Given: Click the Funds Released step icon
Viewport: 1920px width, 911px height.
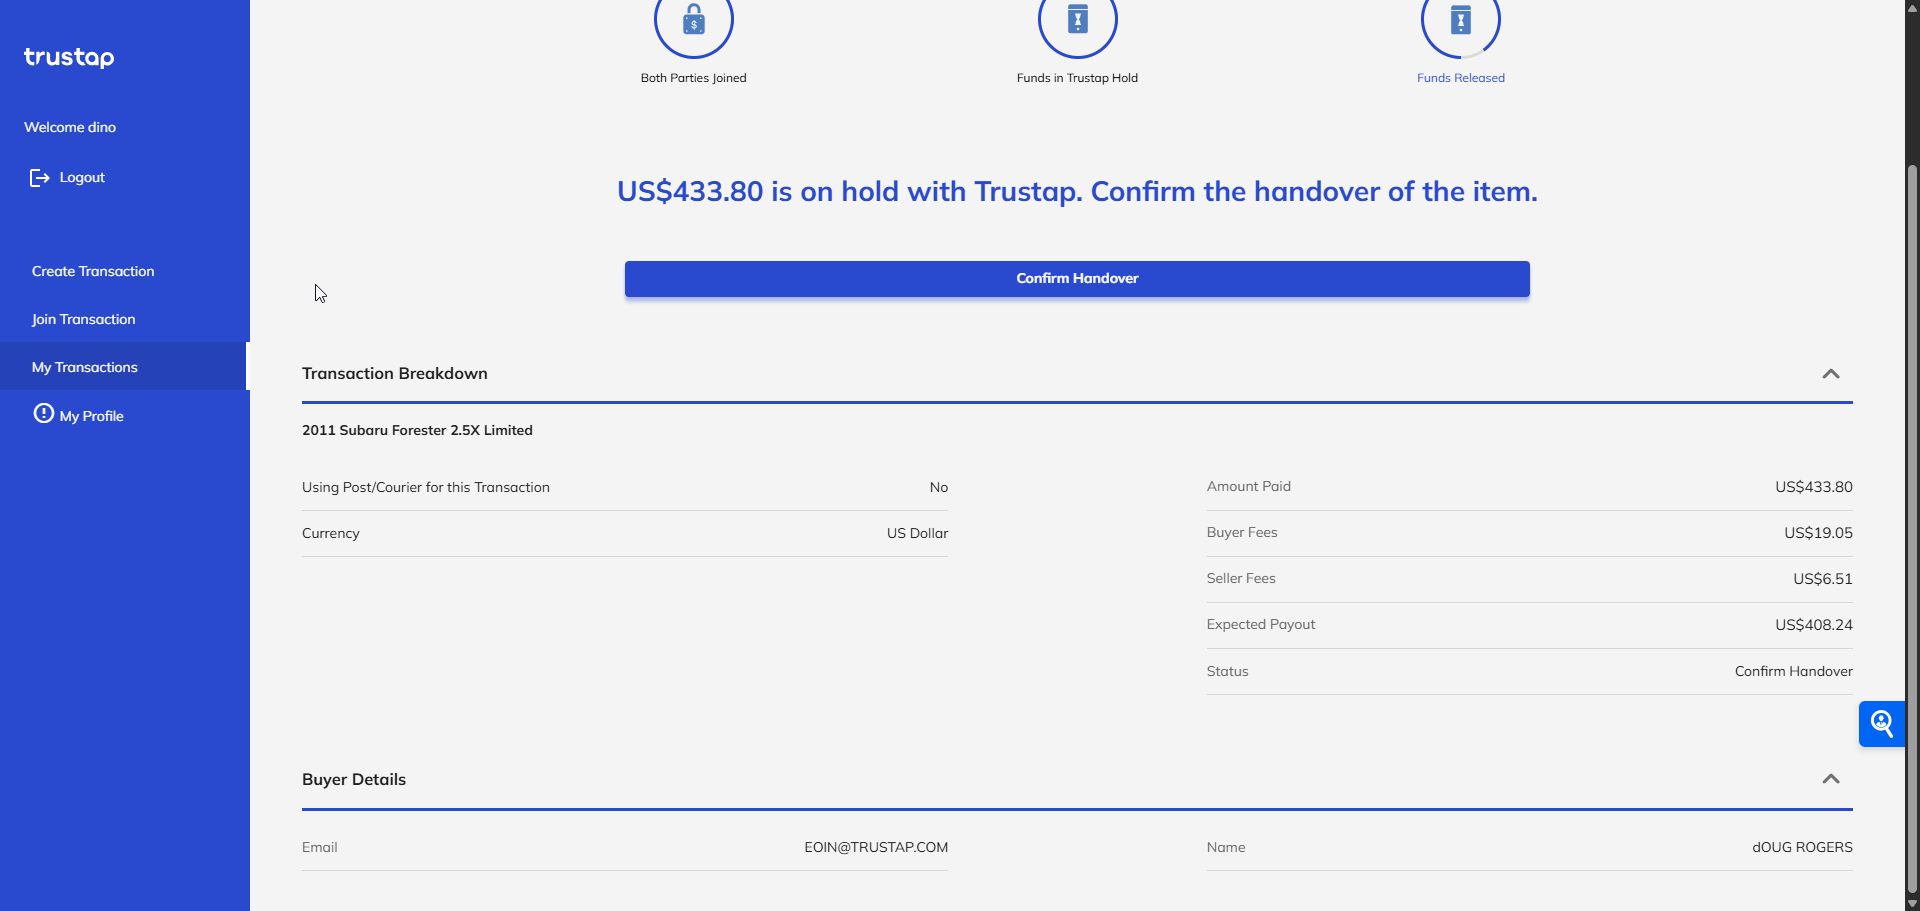Looking at the screenshot, I should (x=1460, y=21).
